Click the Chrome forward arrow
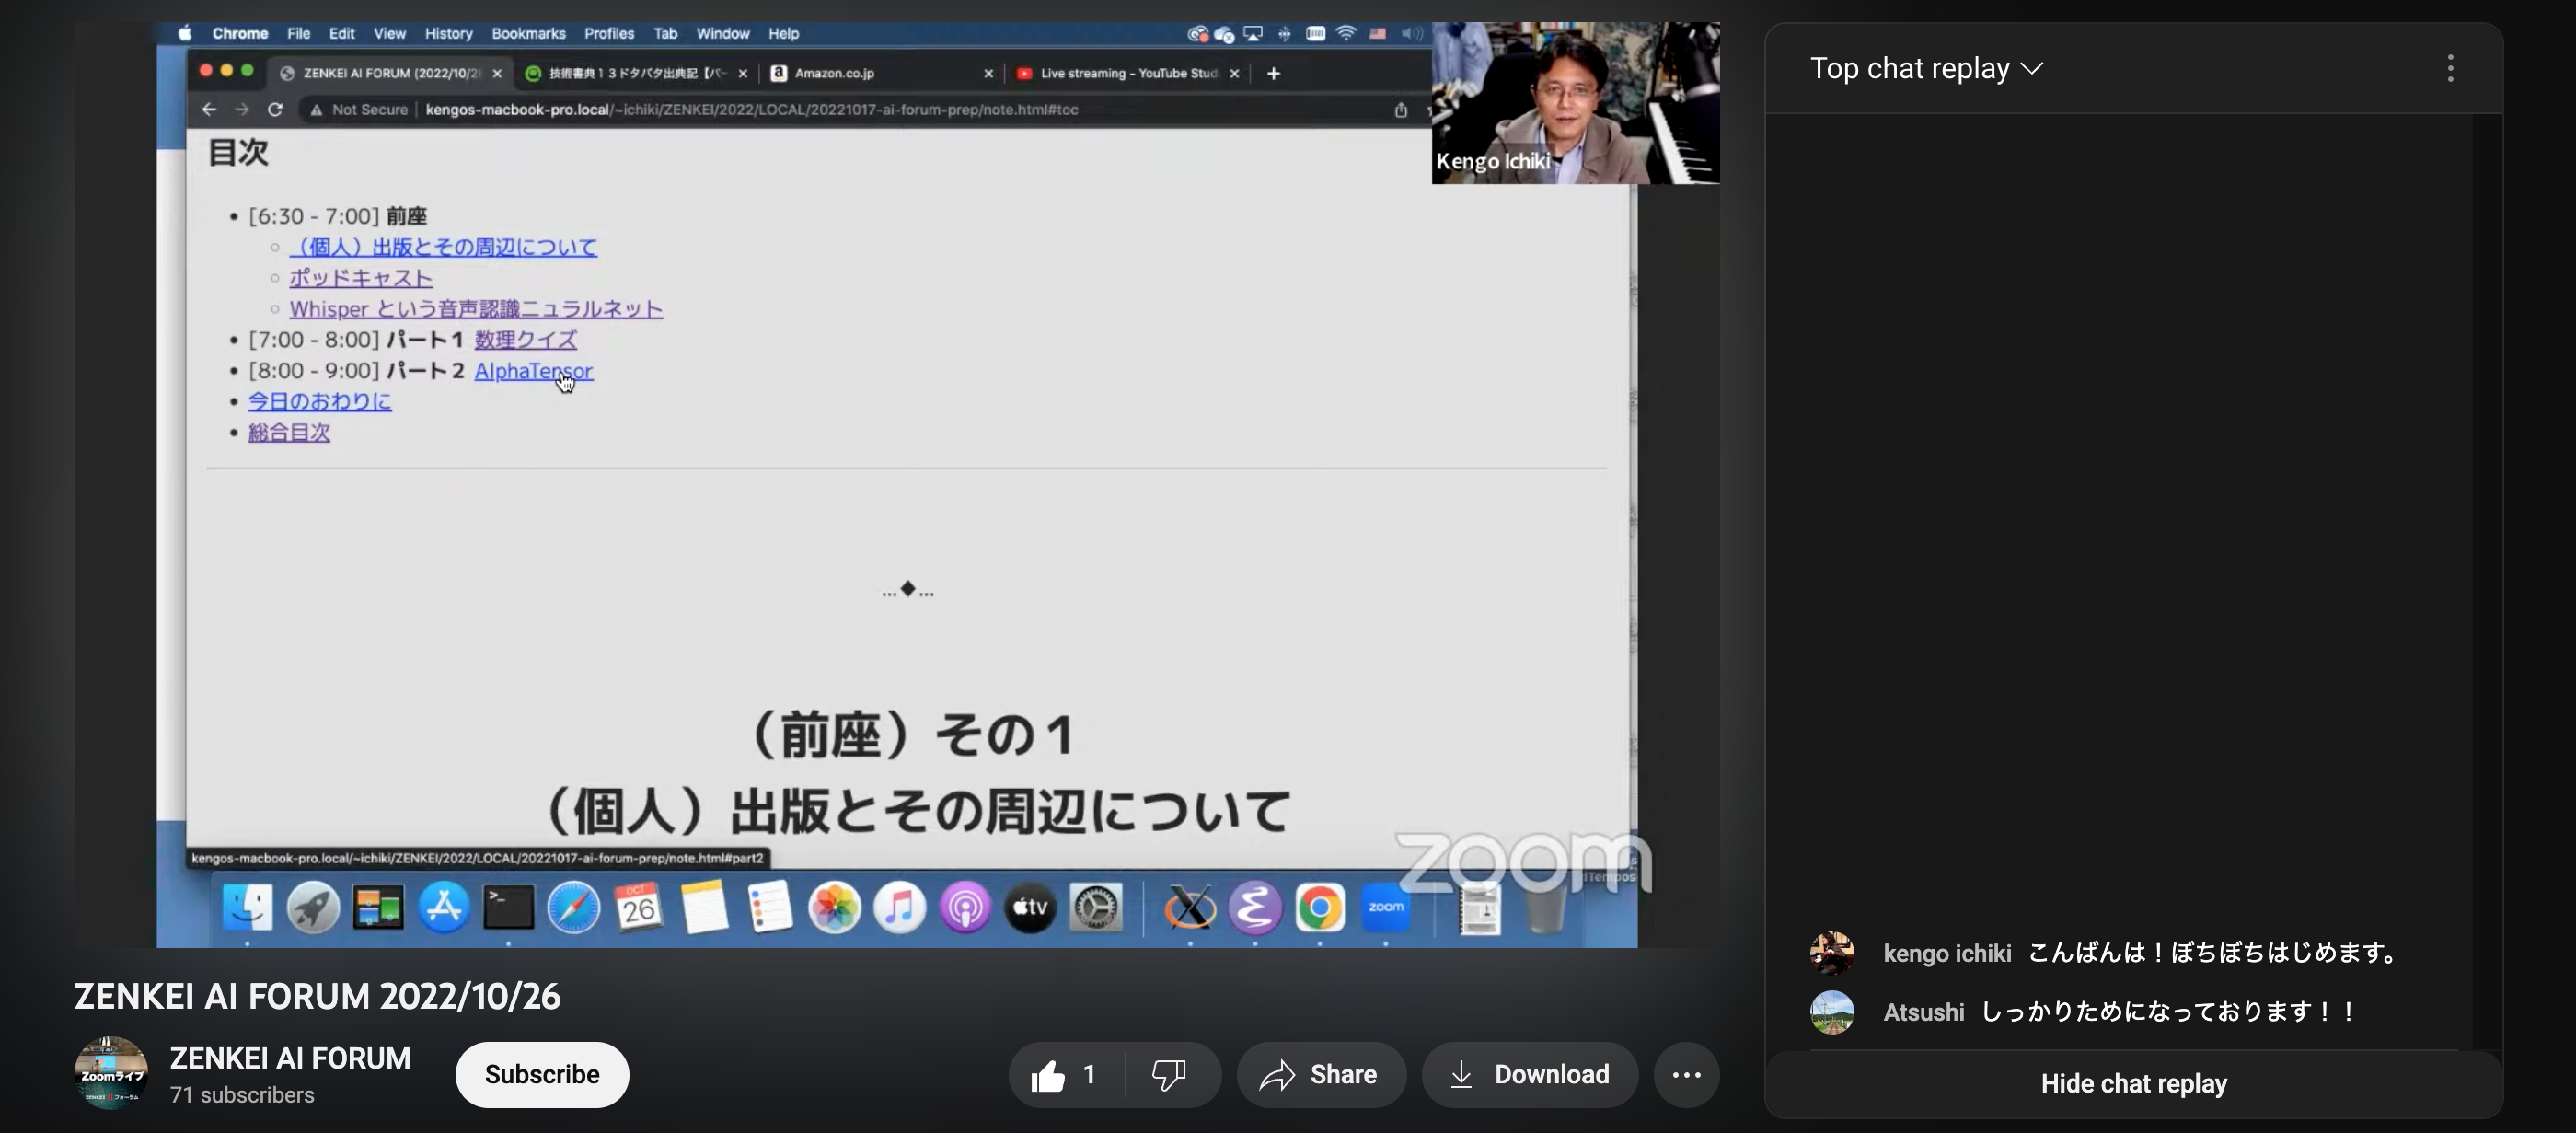 coord(242,109)
